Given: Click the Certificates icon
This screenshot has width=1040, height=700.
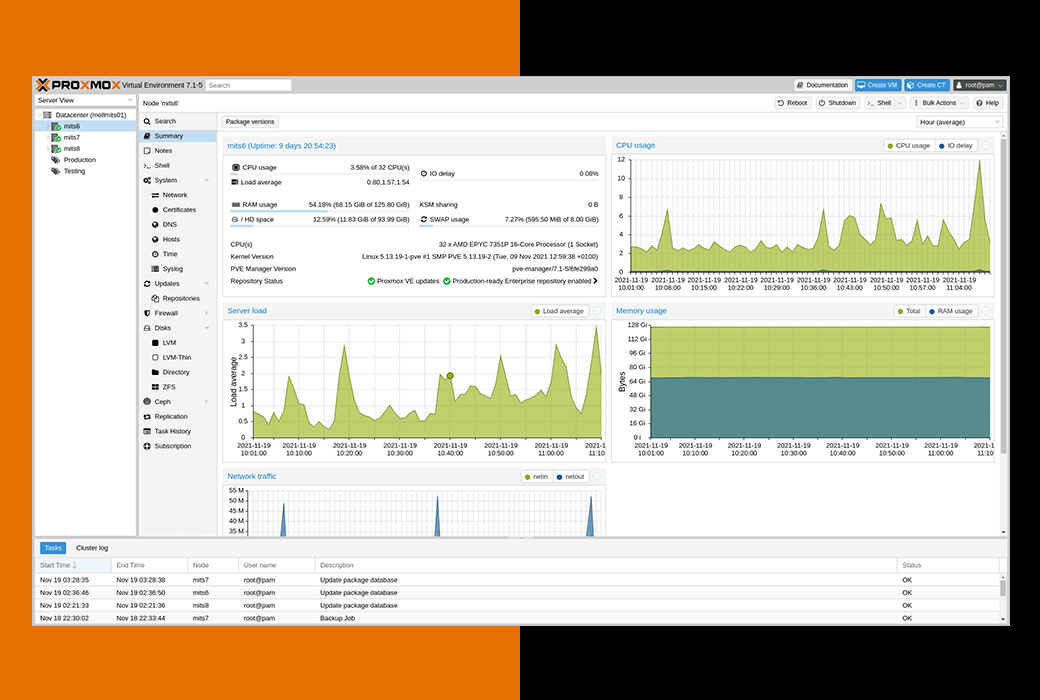Looking at the screenshot, I should pyautogui.click(x=155, y=210).
